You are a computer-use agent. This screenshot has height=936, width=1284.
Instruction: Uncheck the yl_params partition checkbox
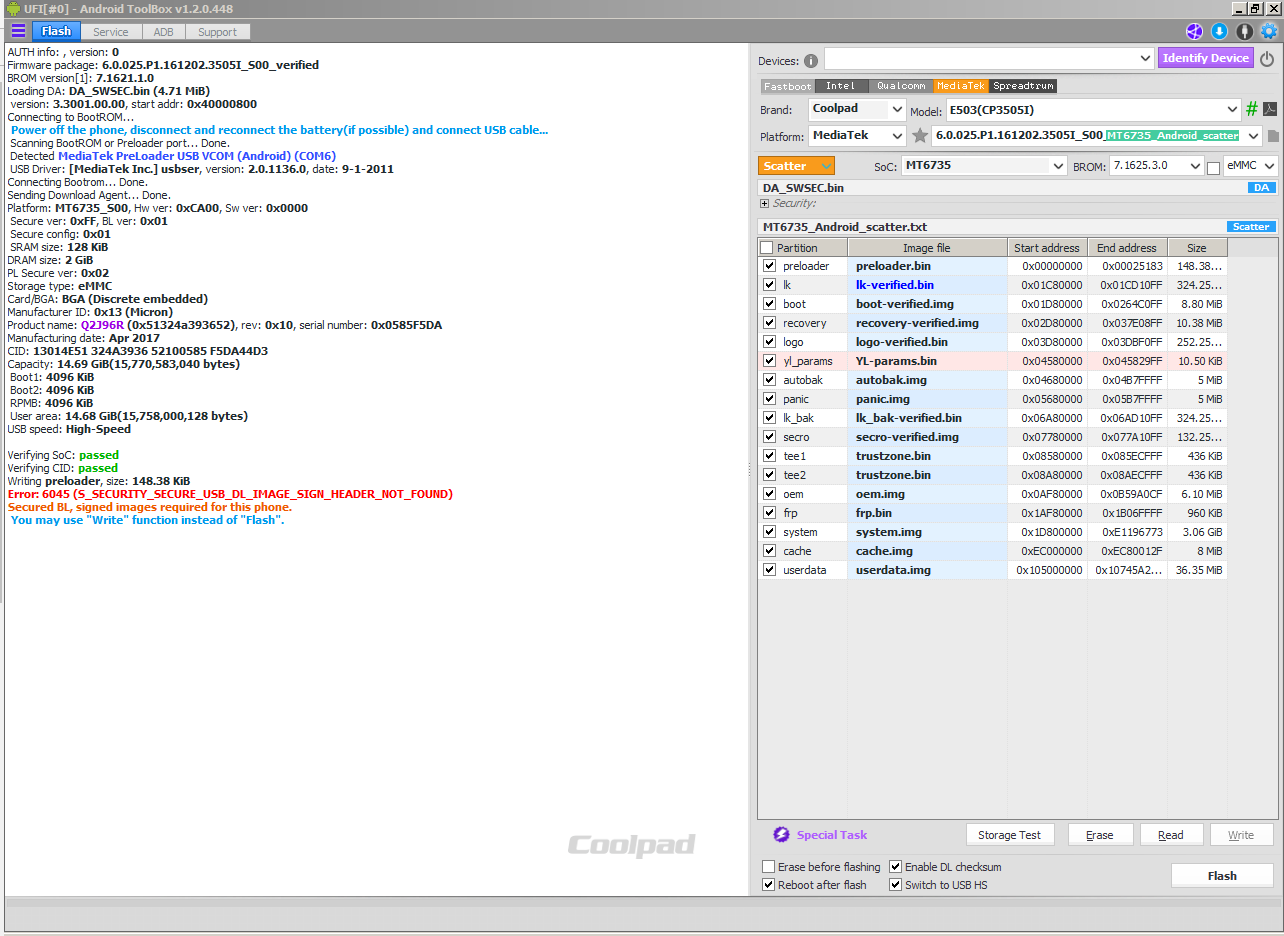(x=769, y=361)
